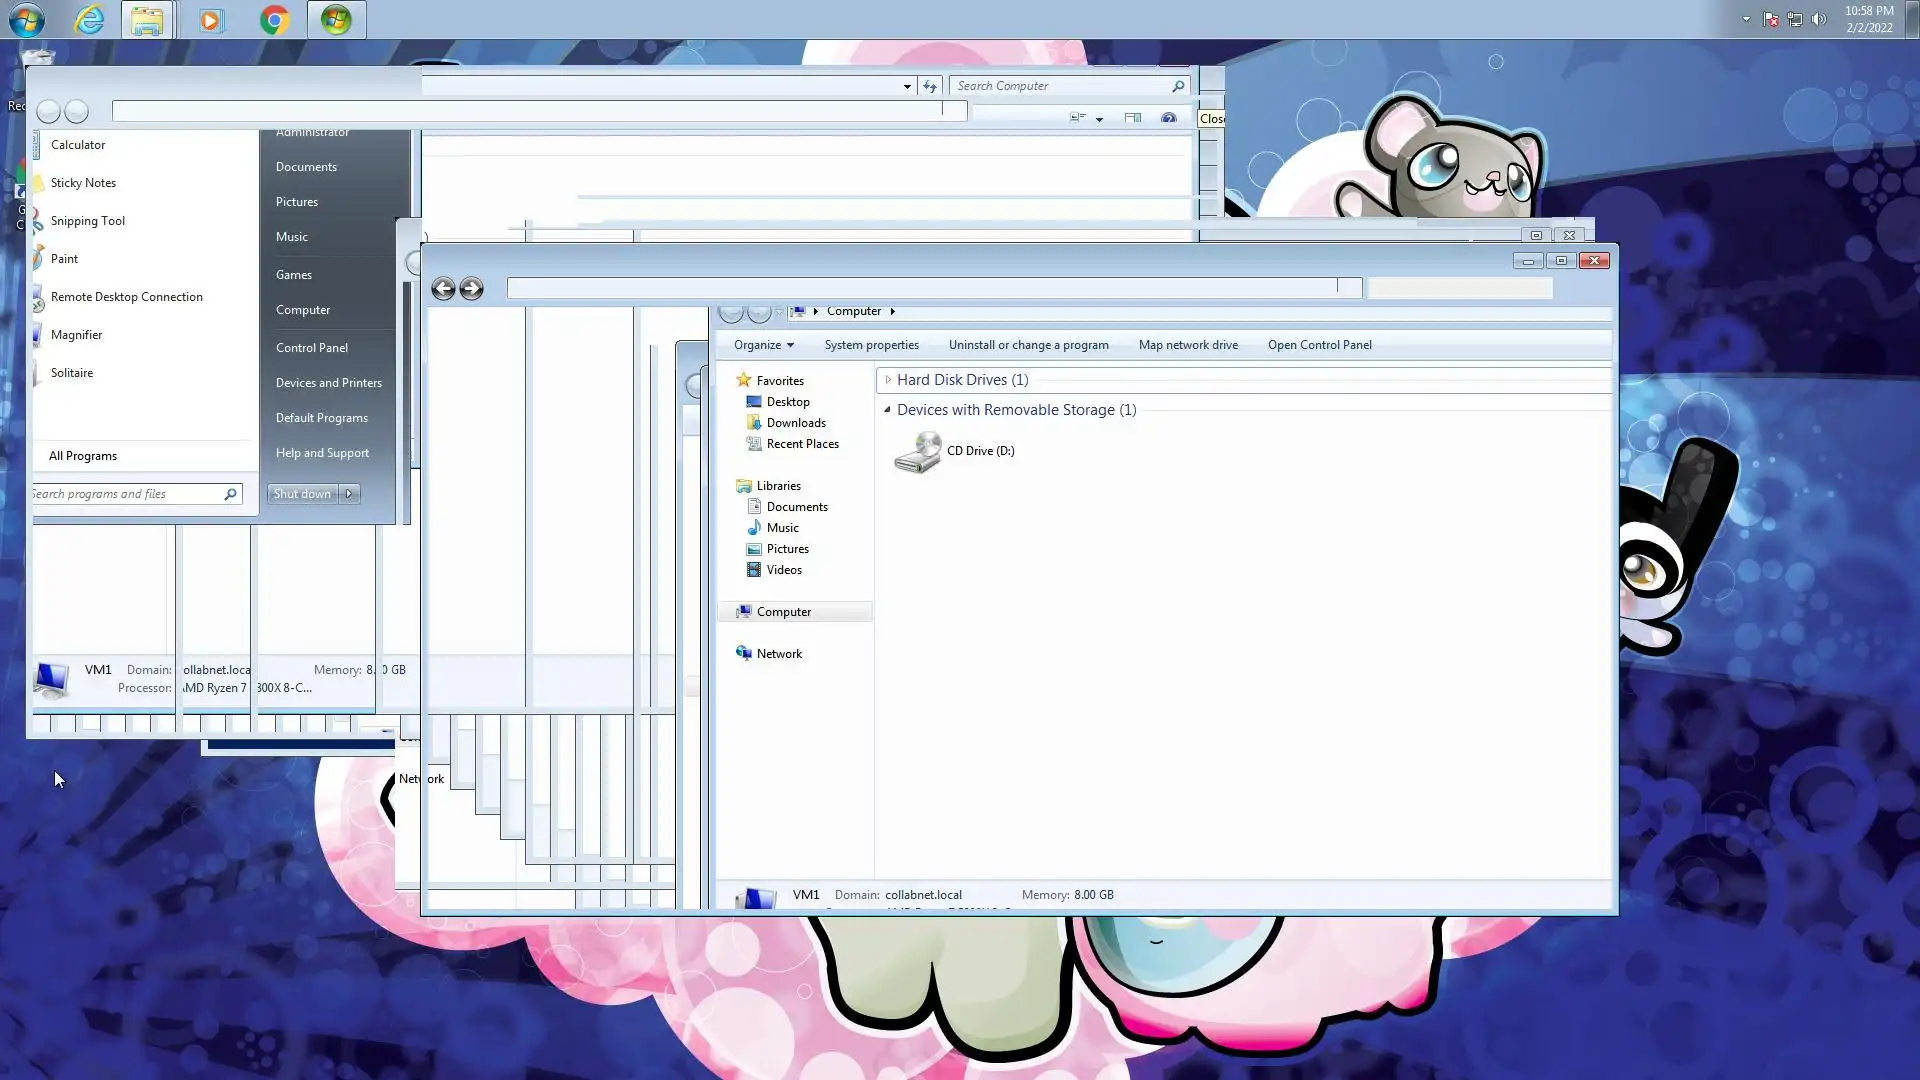Collapse Devices with Removable Storage group
Image resolution: width=1920 pixels, height=1080 pixels.
click(887, 410)
